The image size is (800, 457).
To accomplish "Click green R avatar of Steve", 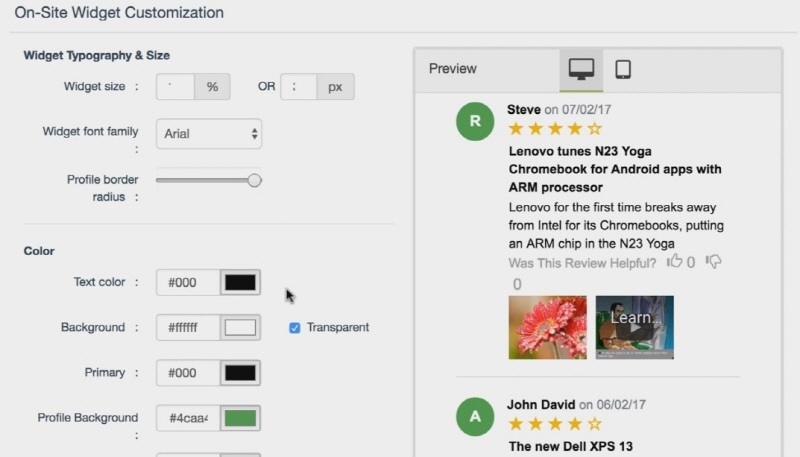I will 475,121.
